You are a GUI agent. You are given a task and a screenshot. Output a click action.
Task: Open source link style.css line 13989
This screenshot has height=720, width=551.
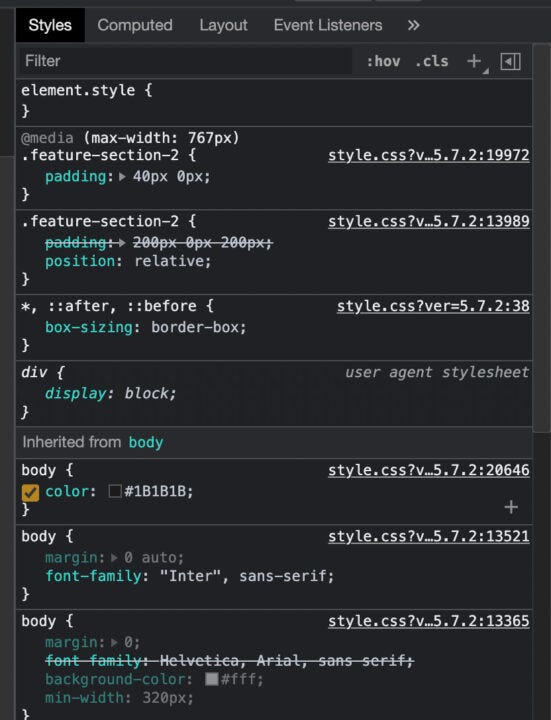pyautogui.click(x=428, y=221)
